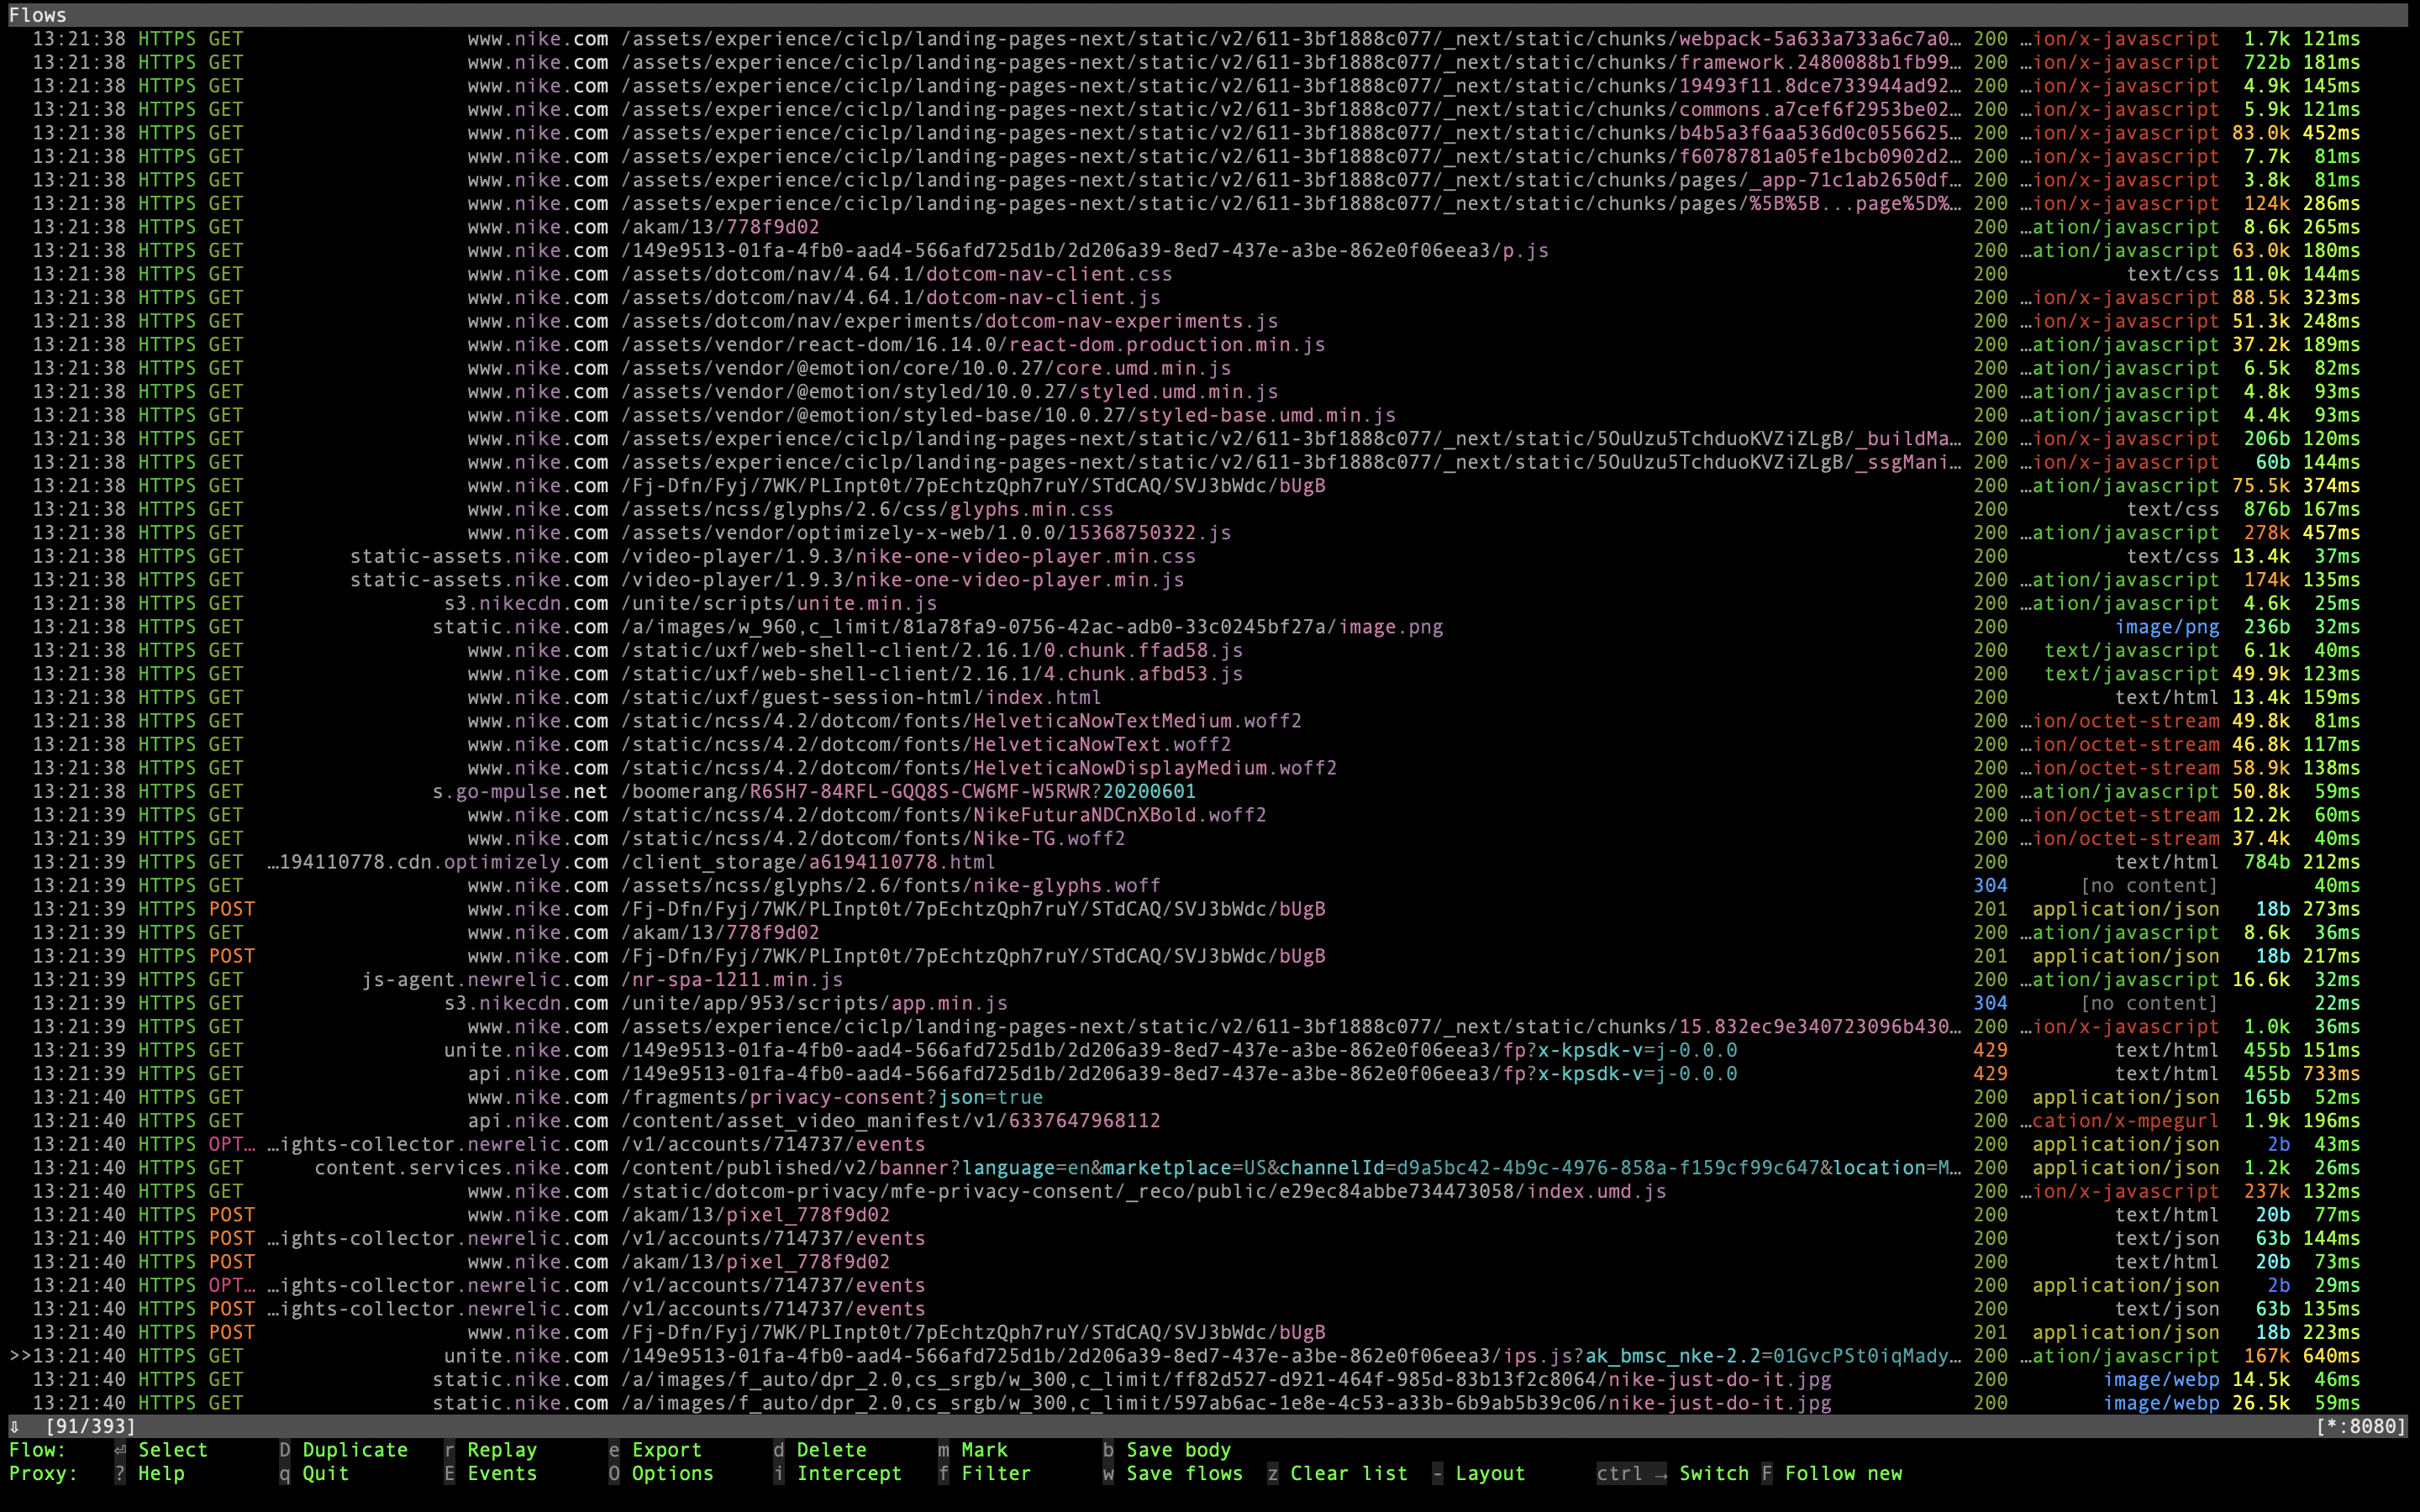The width and height of the screenshot is (2420, 1512).
Task: Select the app.min.js 304 flow
Action: (1210, 1003)
